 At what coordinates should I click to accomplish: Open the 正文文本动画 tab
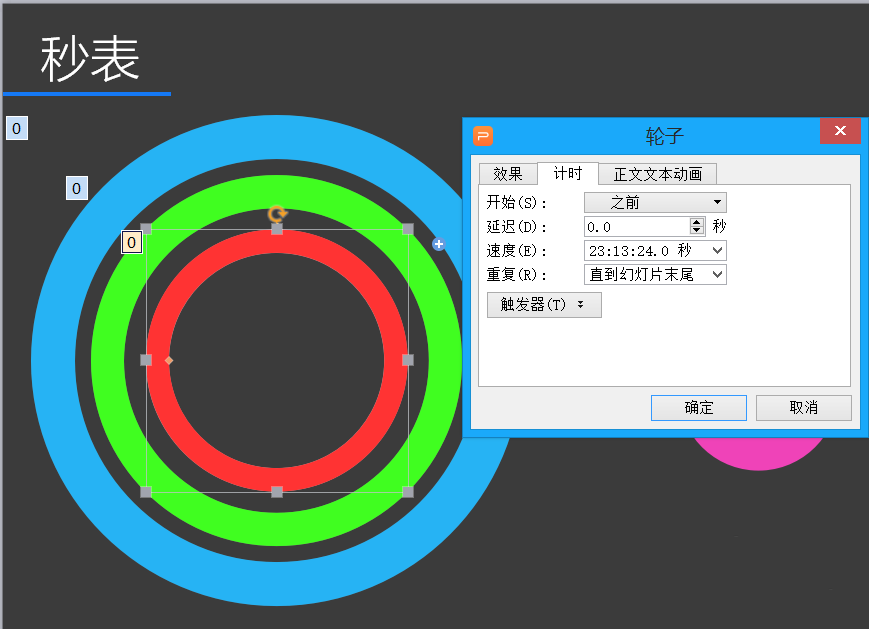pos(658,174)
